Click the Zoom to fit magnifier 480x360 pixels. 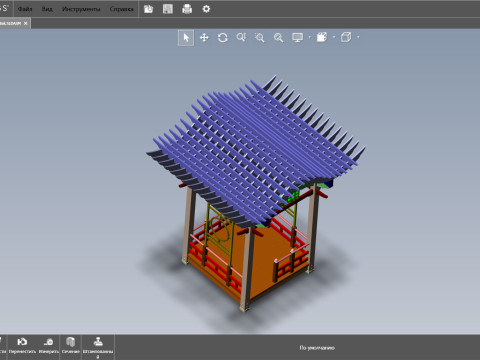pos(278,38)
